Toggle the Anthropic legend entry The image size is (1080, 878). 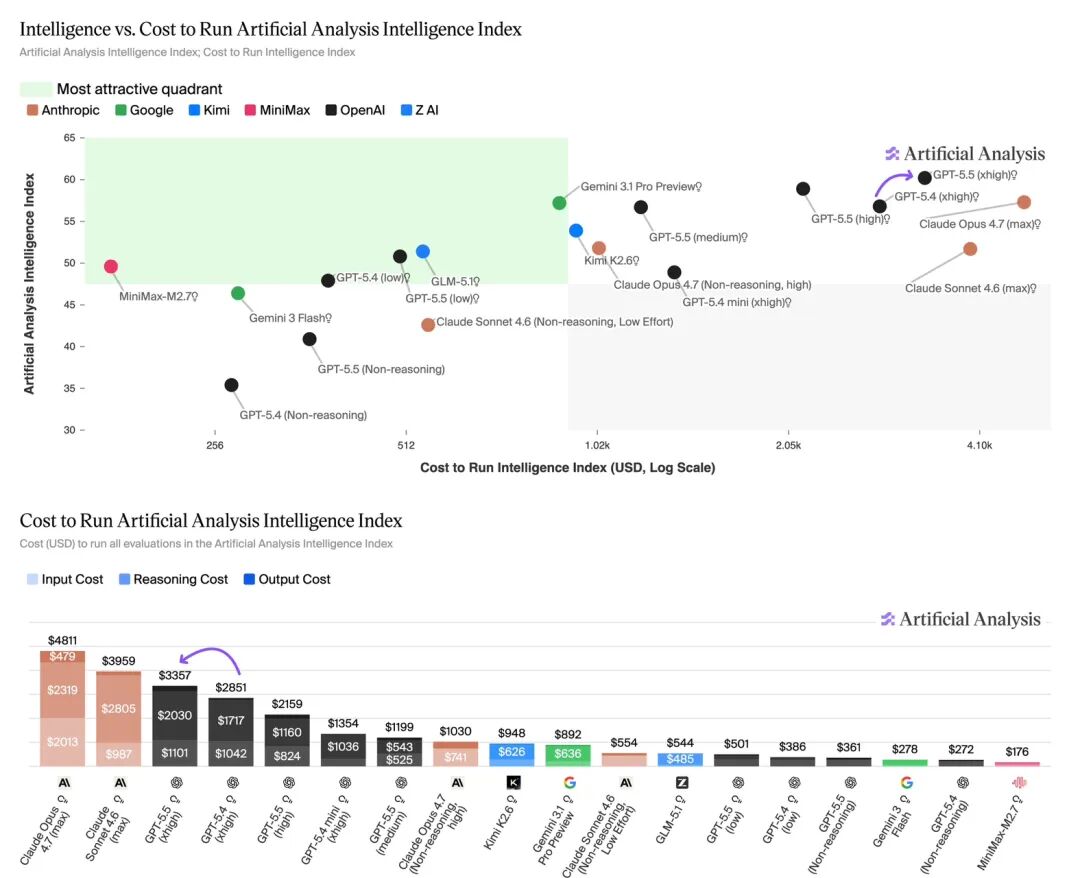point(63,110)
